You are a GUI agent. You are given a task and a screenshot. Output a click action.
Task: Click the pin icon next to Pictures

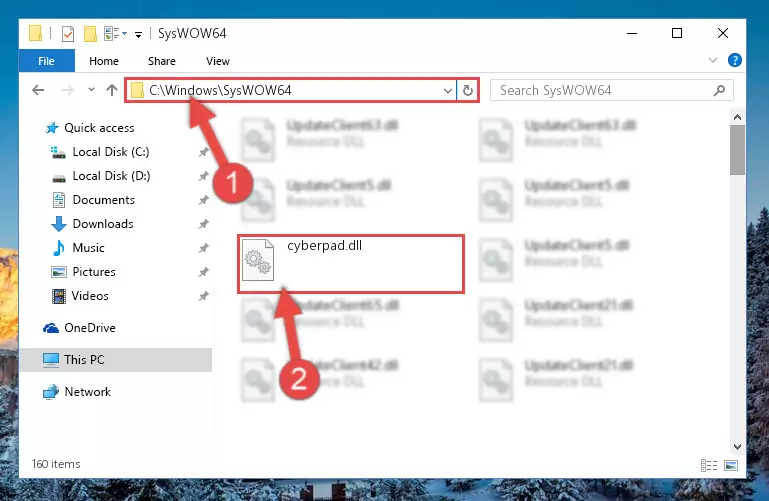pyautogui.click(x=204, y=273)
